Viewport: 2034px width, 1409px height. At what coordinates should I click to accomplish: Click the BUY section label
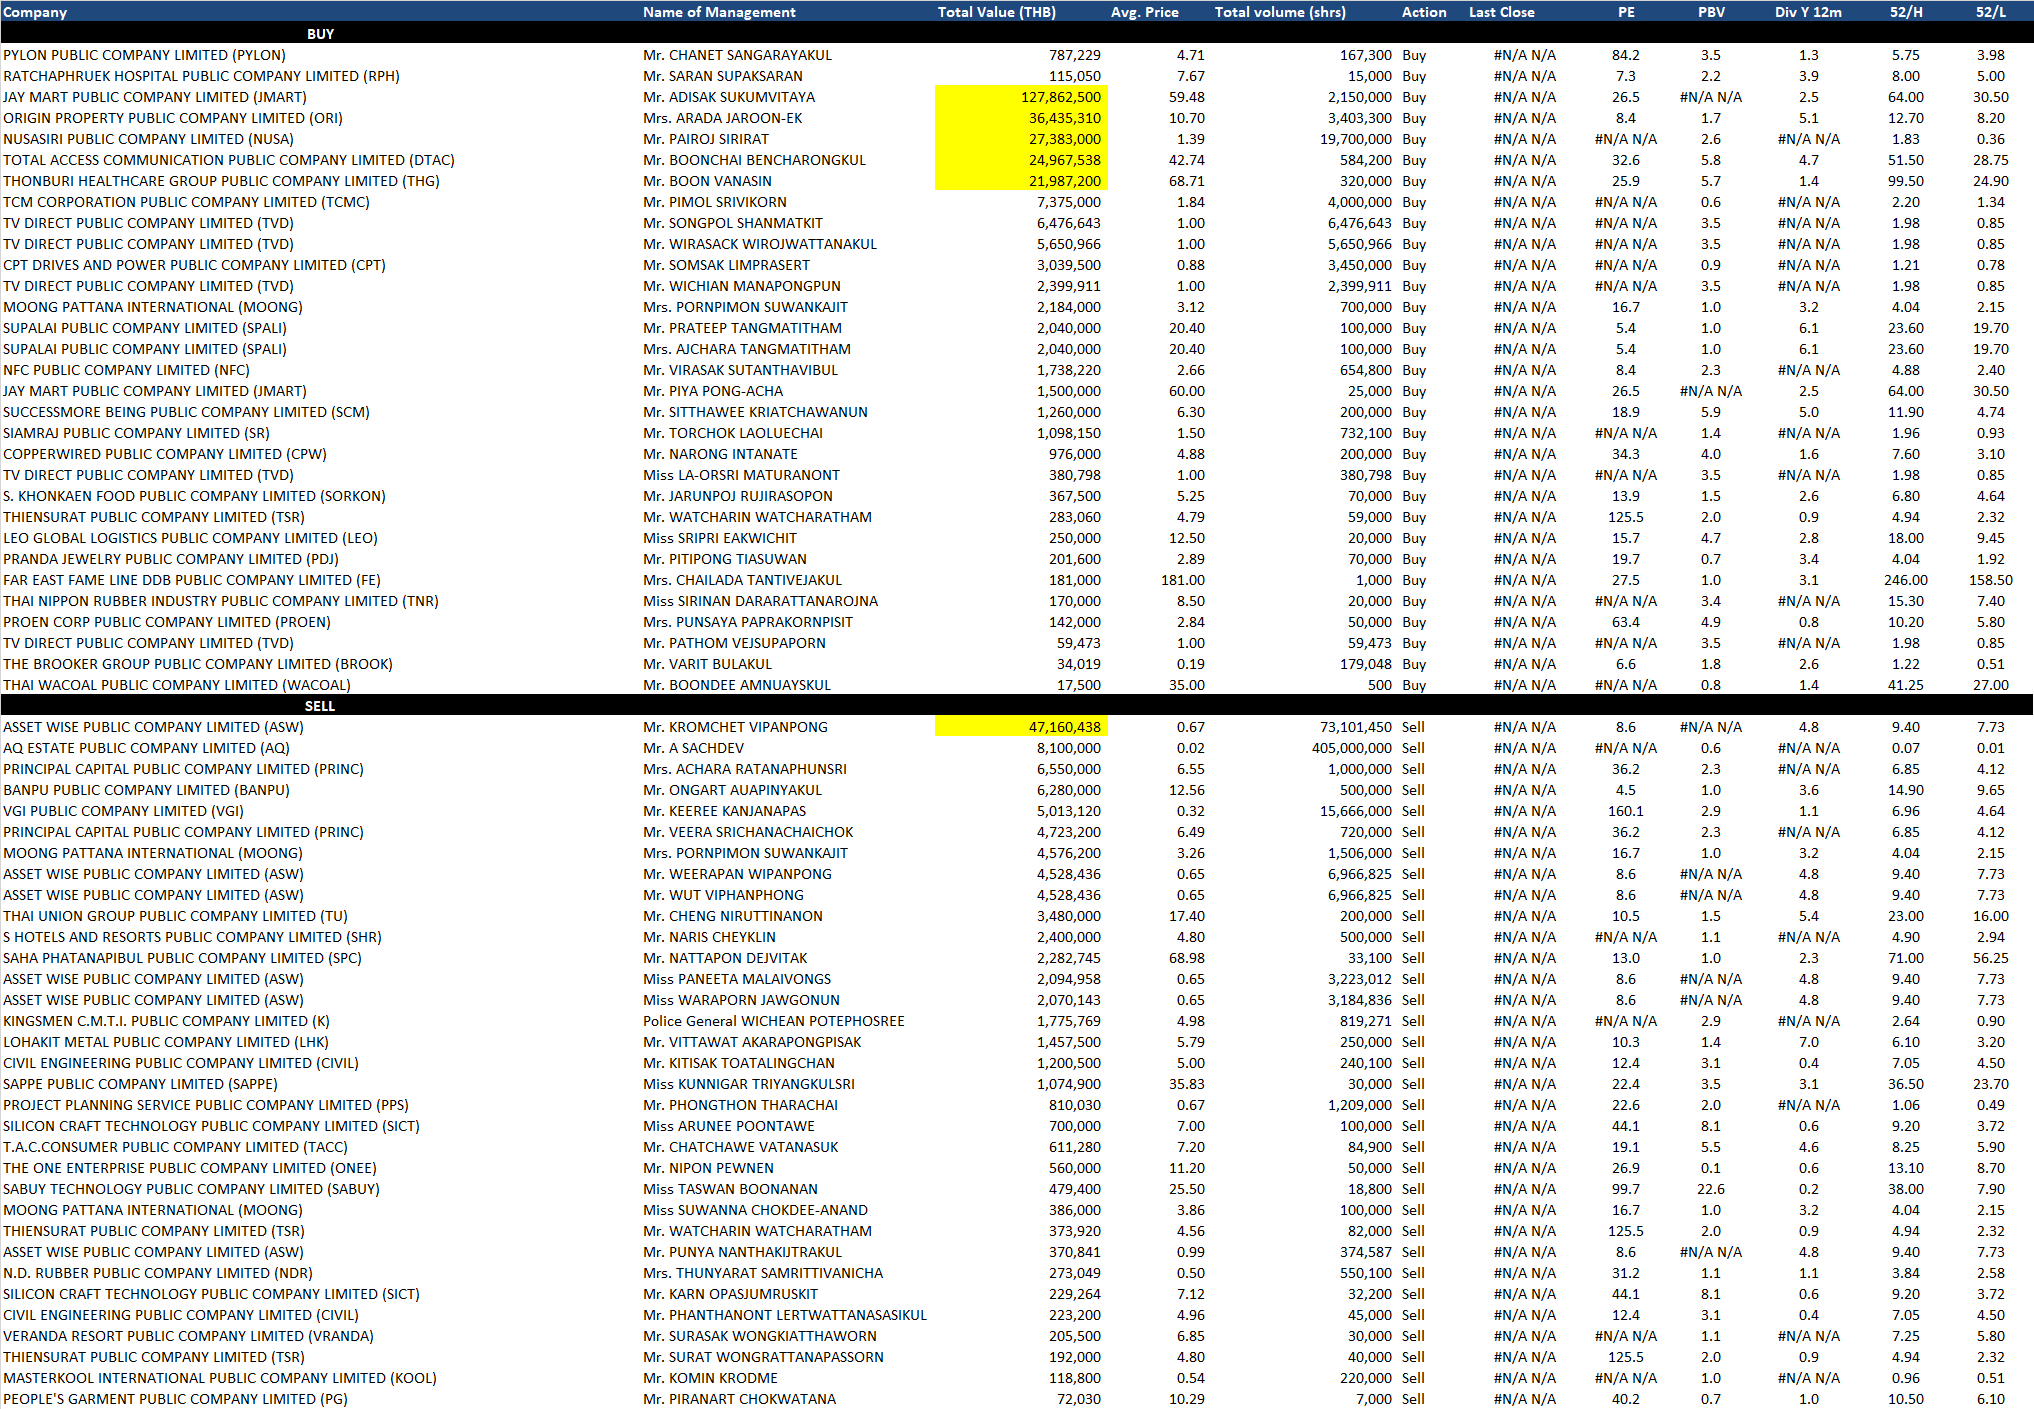320,34
